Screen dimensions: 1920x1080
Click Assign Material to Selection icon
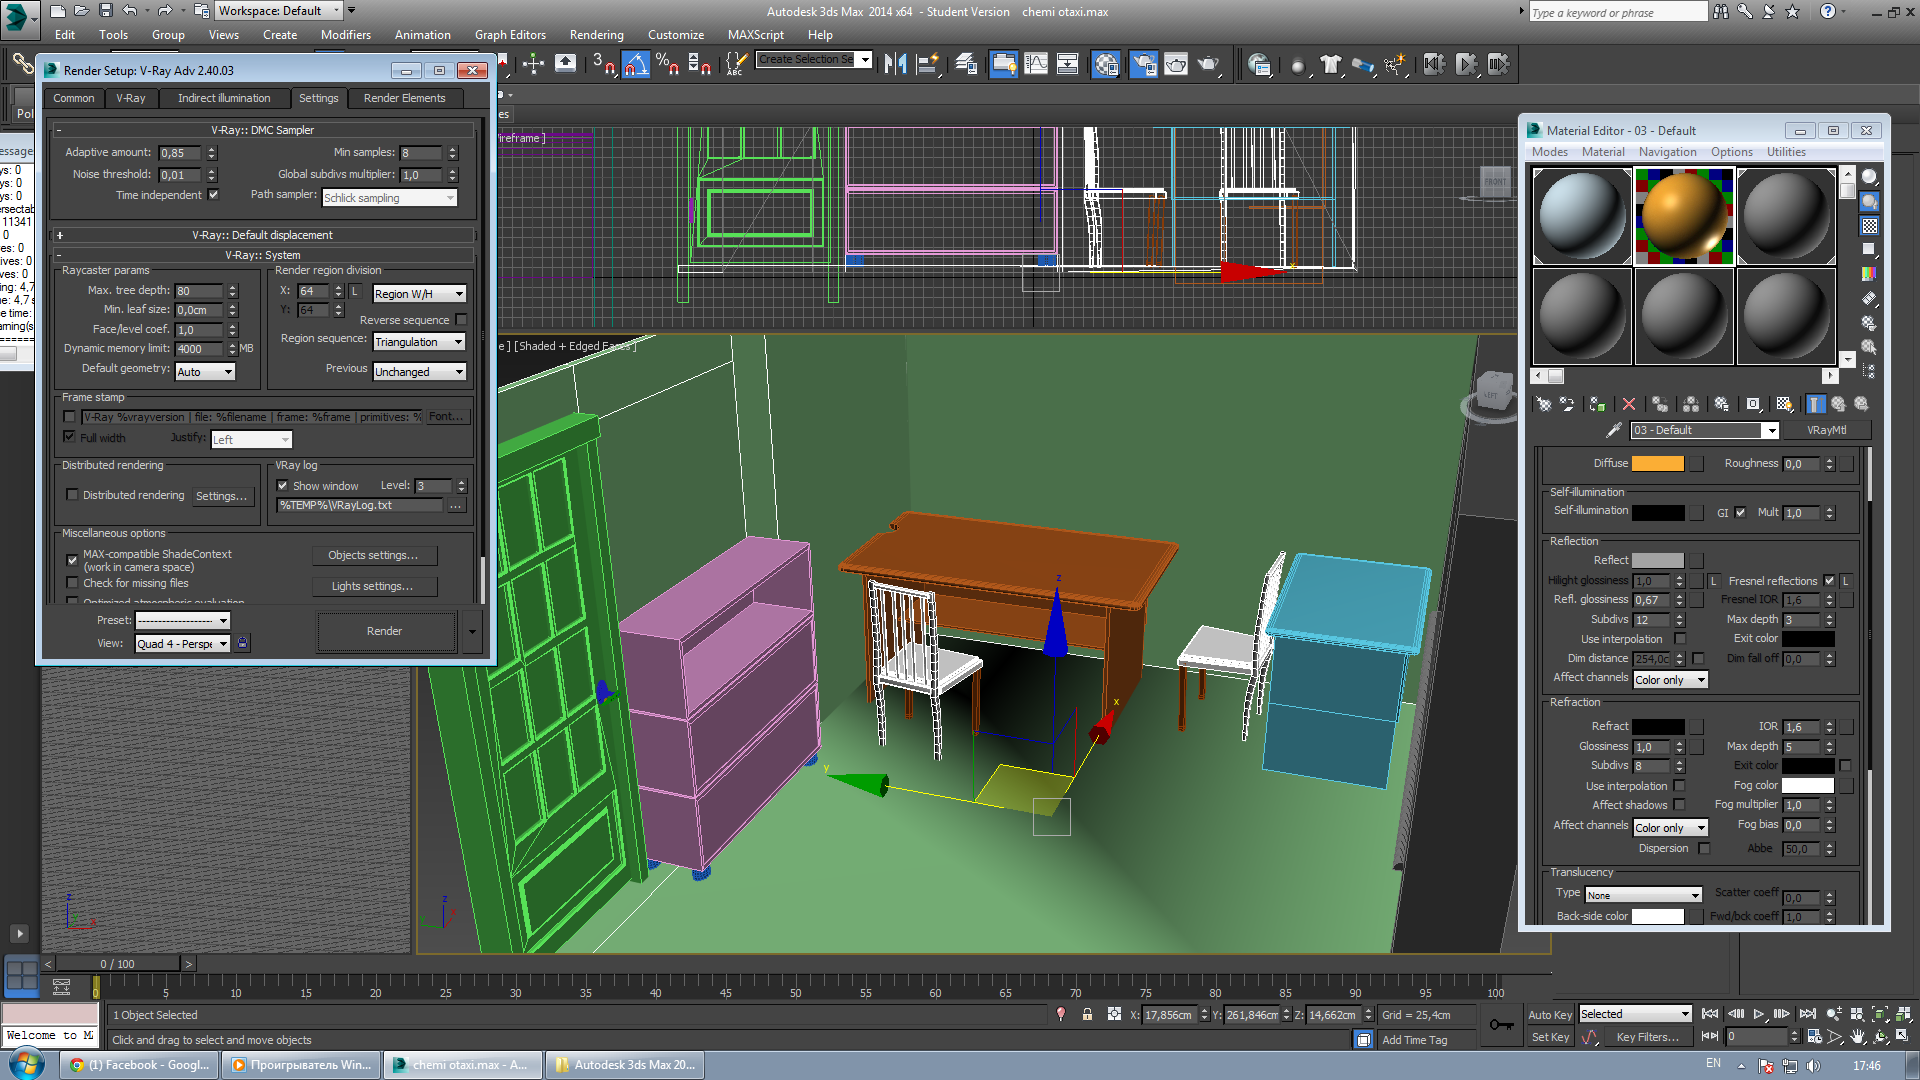point(1597,404)
